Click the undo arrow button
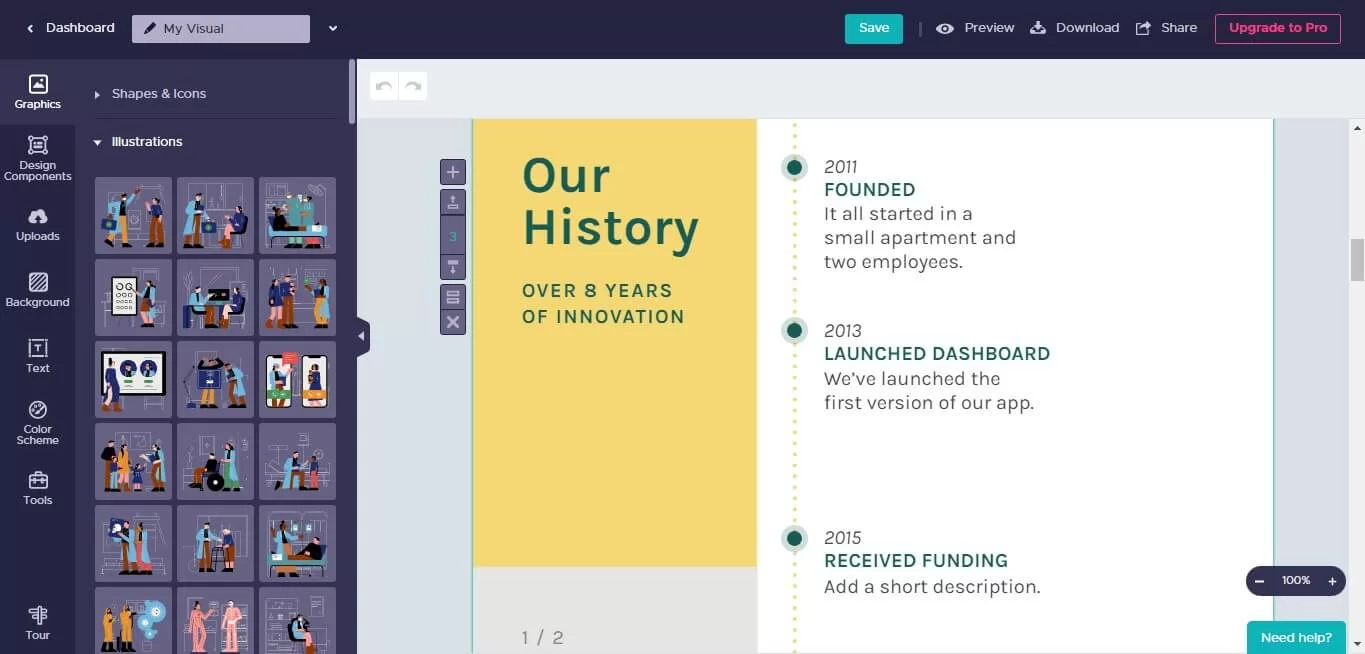 (x=384, y=86)
